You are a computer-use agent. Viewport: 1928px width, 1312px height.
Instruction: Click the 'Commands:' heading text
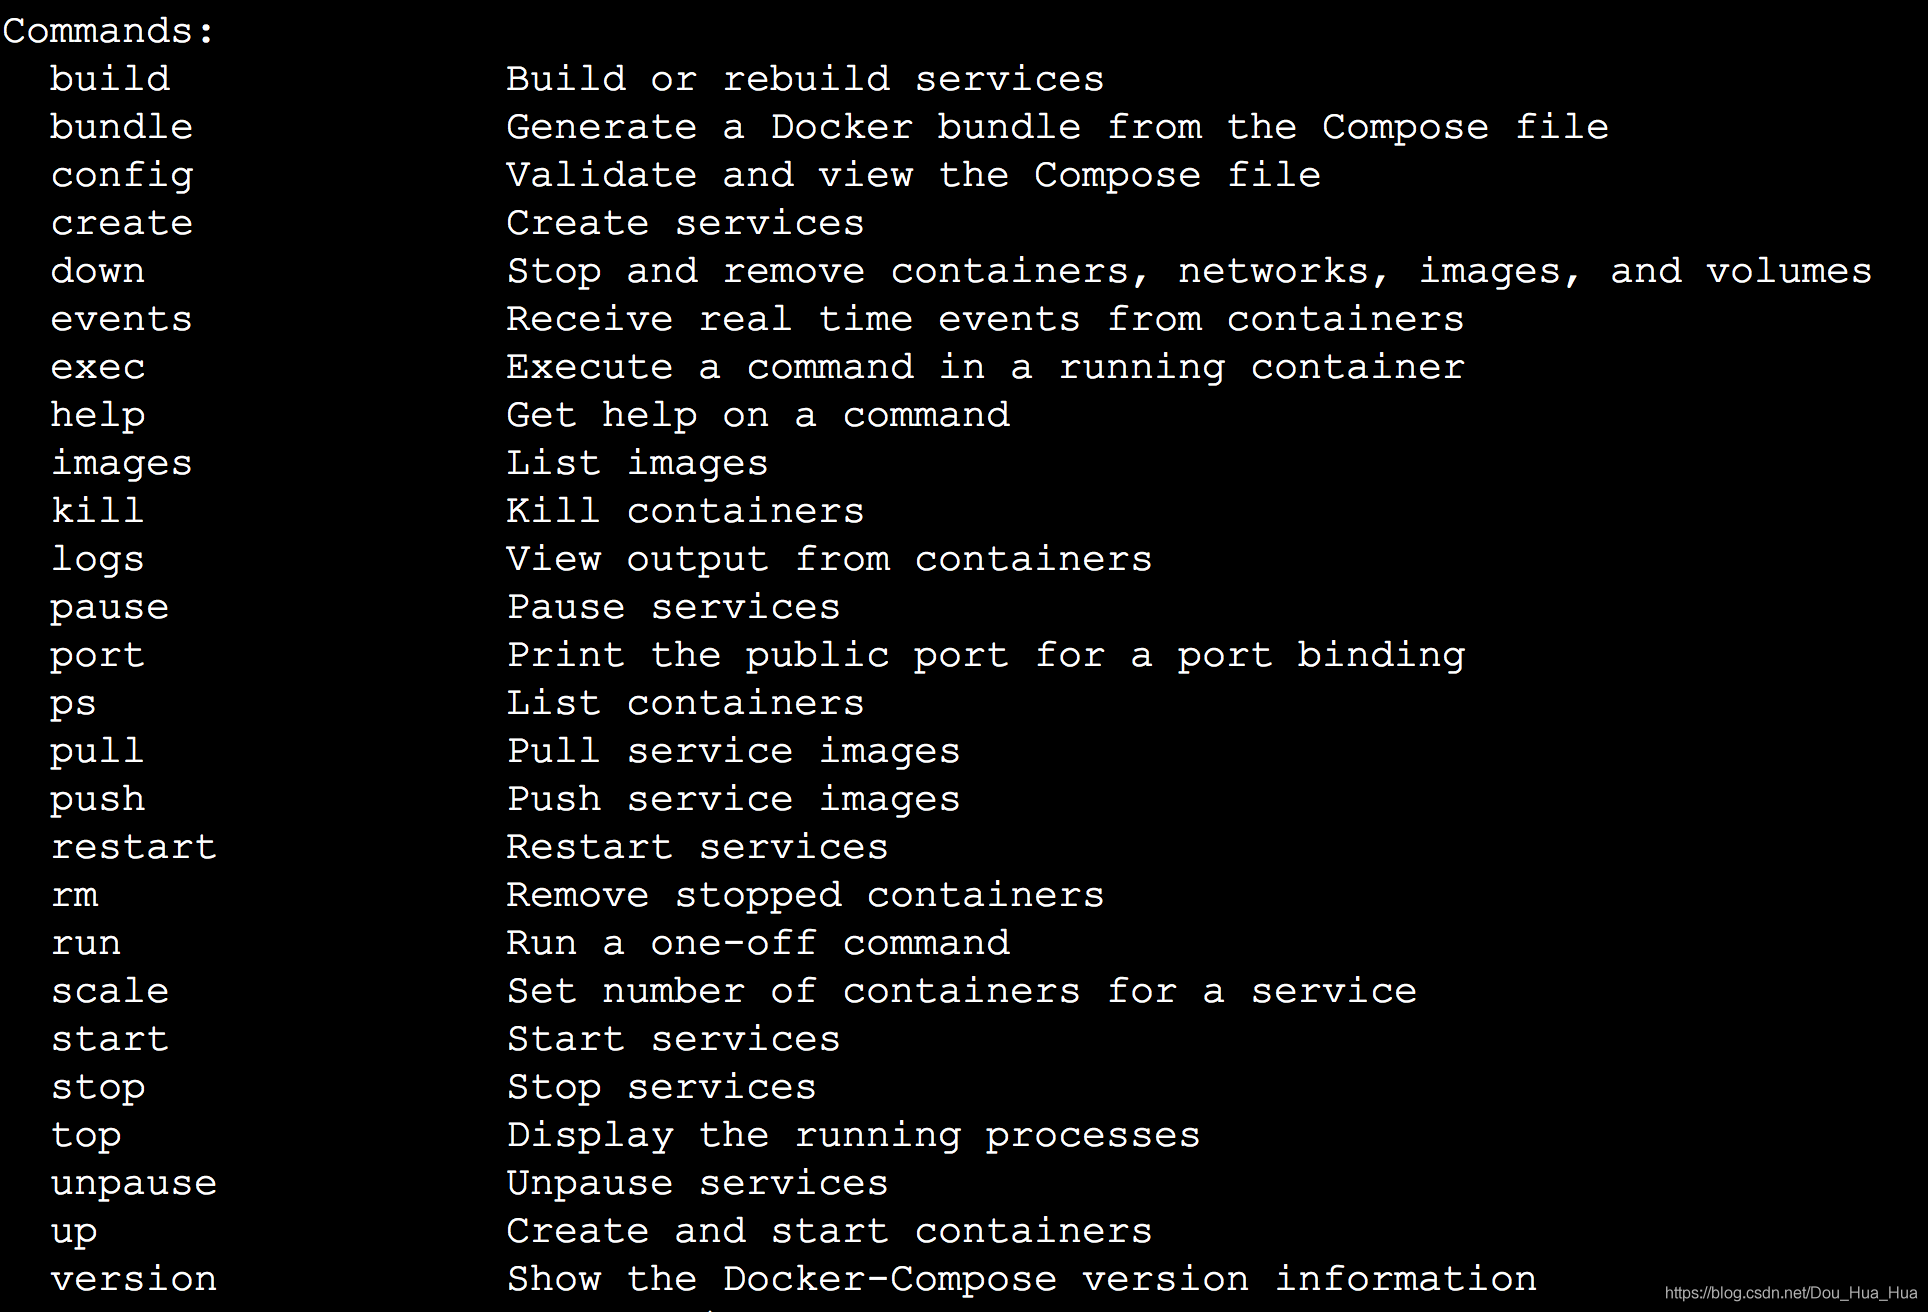click(108, 31)
